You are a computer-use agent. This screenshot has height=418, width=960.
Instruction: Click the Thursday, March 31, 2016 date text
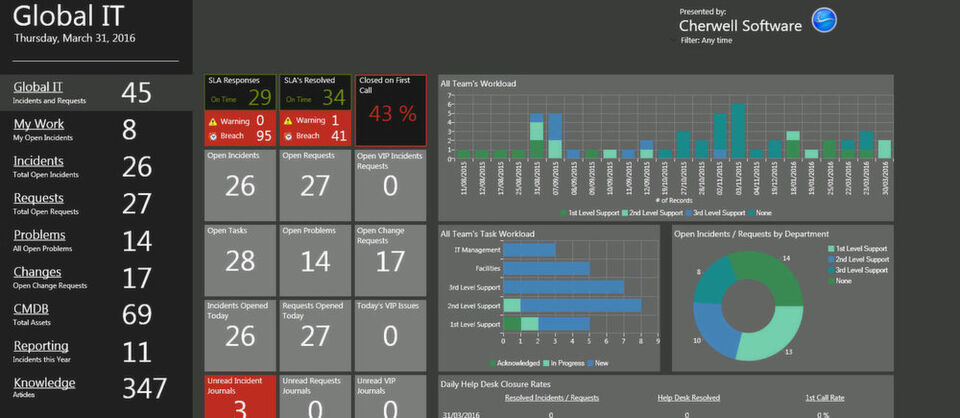pyautogui.click(x=75, y=38)
